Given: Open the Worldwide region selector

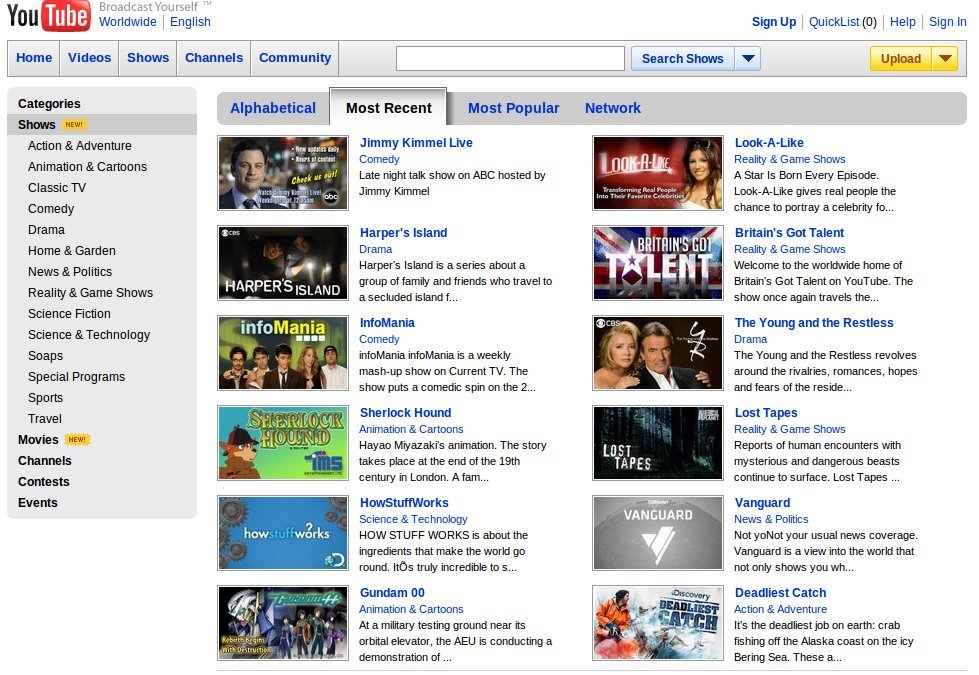Looking at the screenshot, I should pos(128,22).
